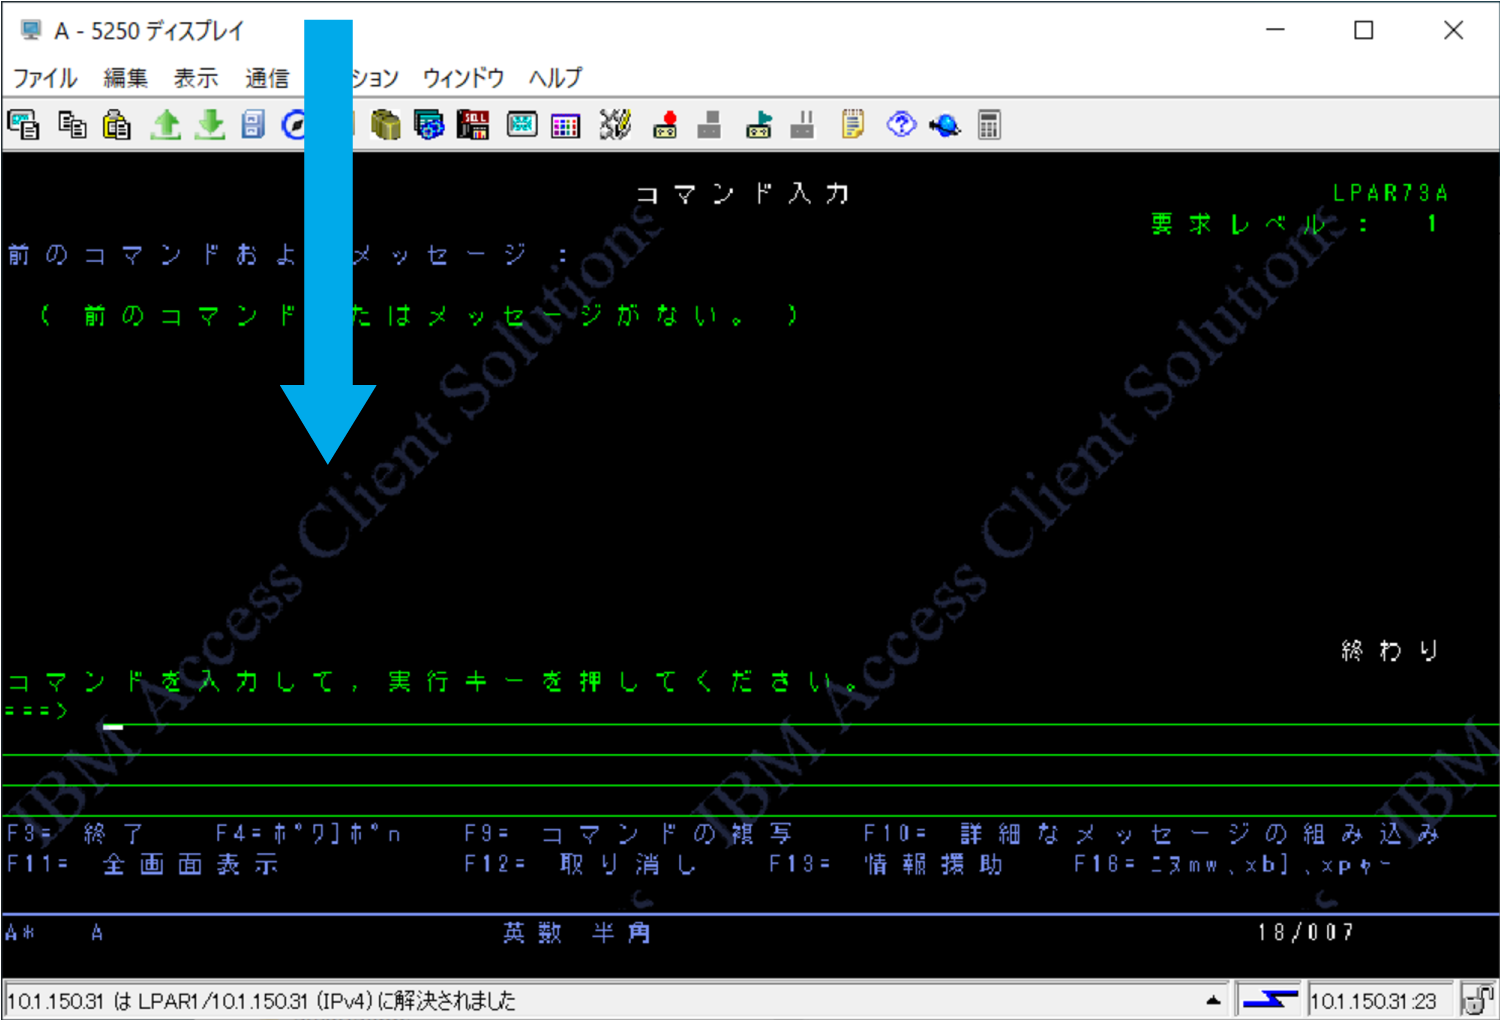The image size is (1500, 1020).
Task: Click the blue connection status icon
Action: click(x=1268, y=999)
